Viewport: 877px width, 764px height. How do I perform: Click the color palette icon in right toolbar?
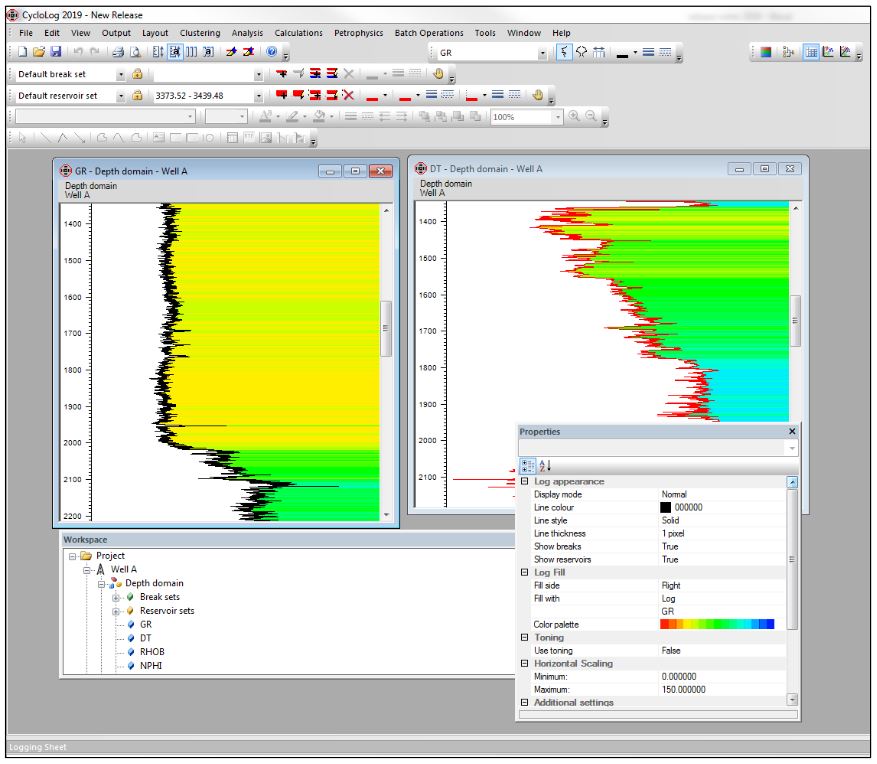click(x=766, y=52)
